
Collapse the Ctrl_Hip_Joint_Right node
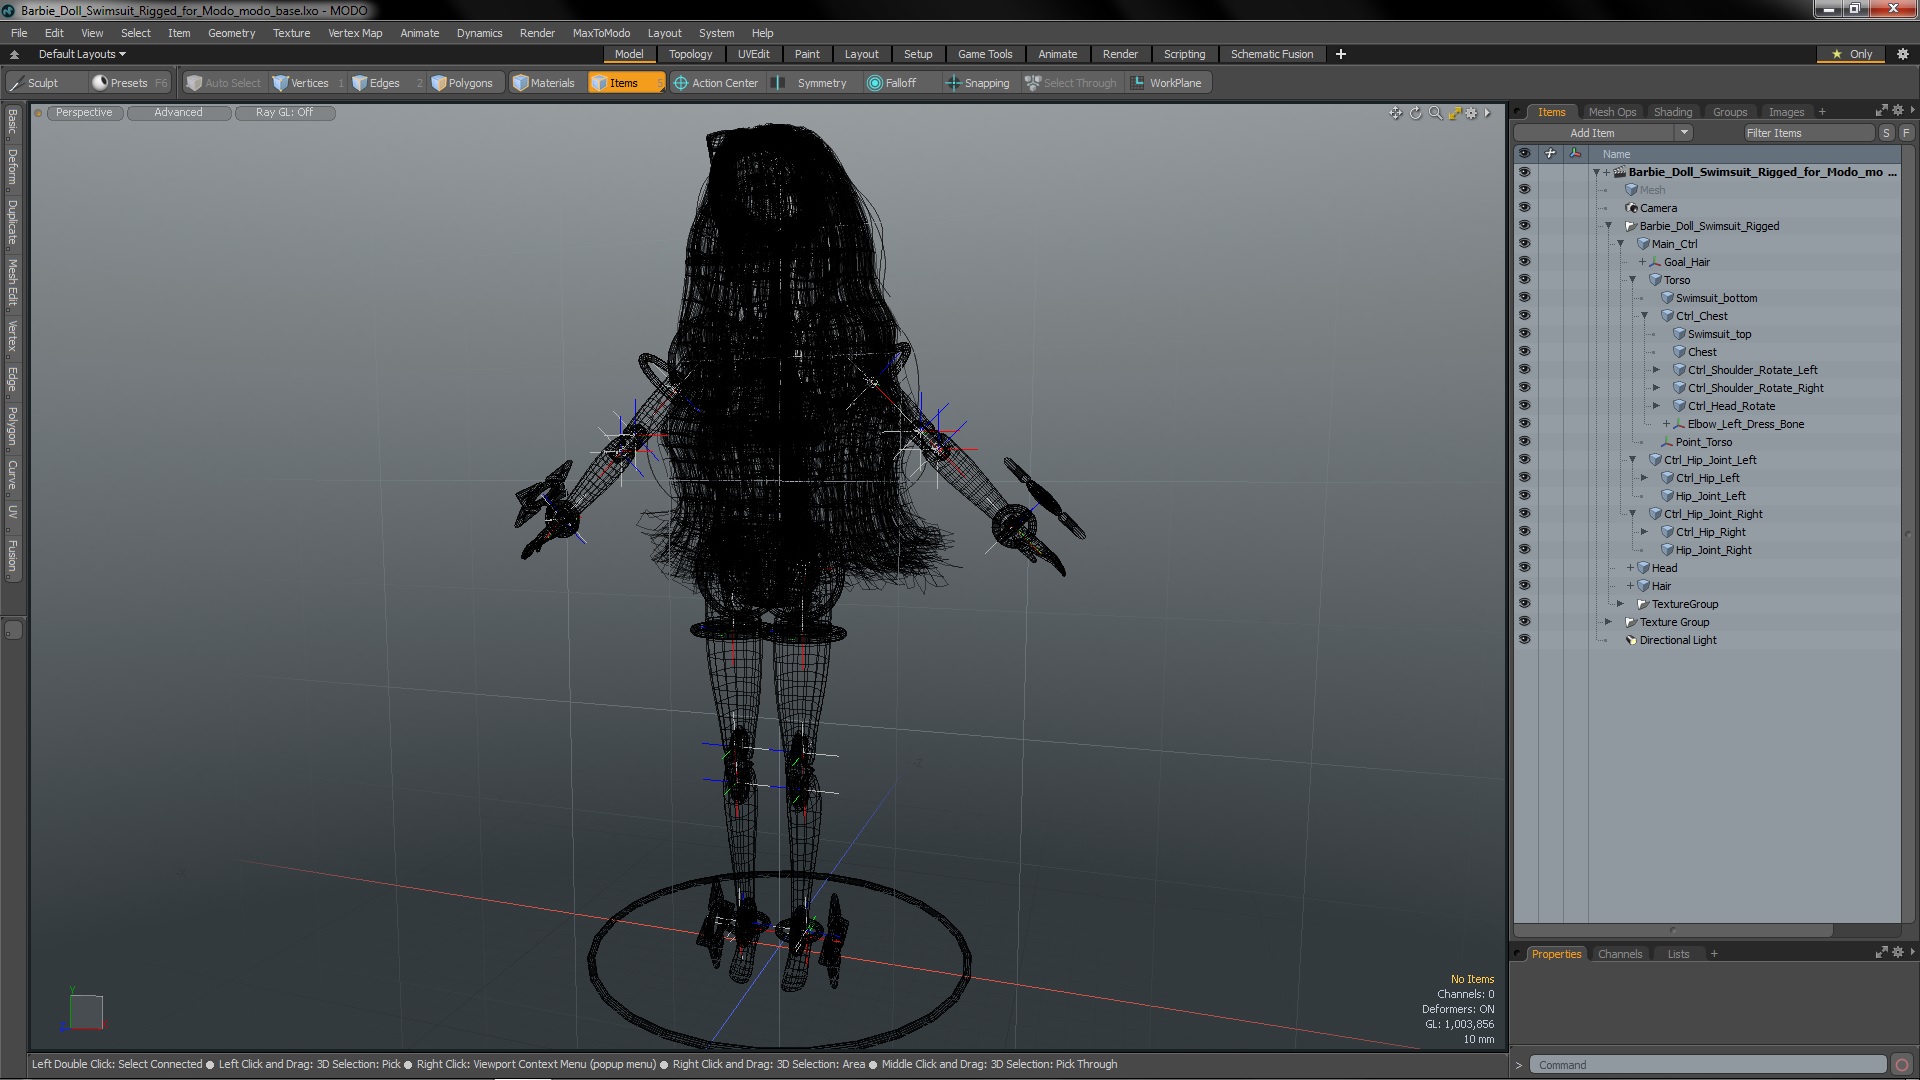pos(1635,513)
